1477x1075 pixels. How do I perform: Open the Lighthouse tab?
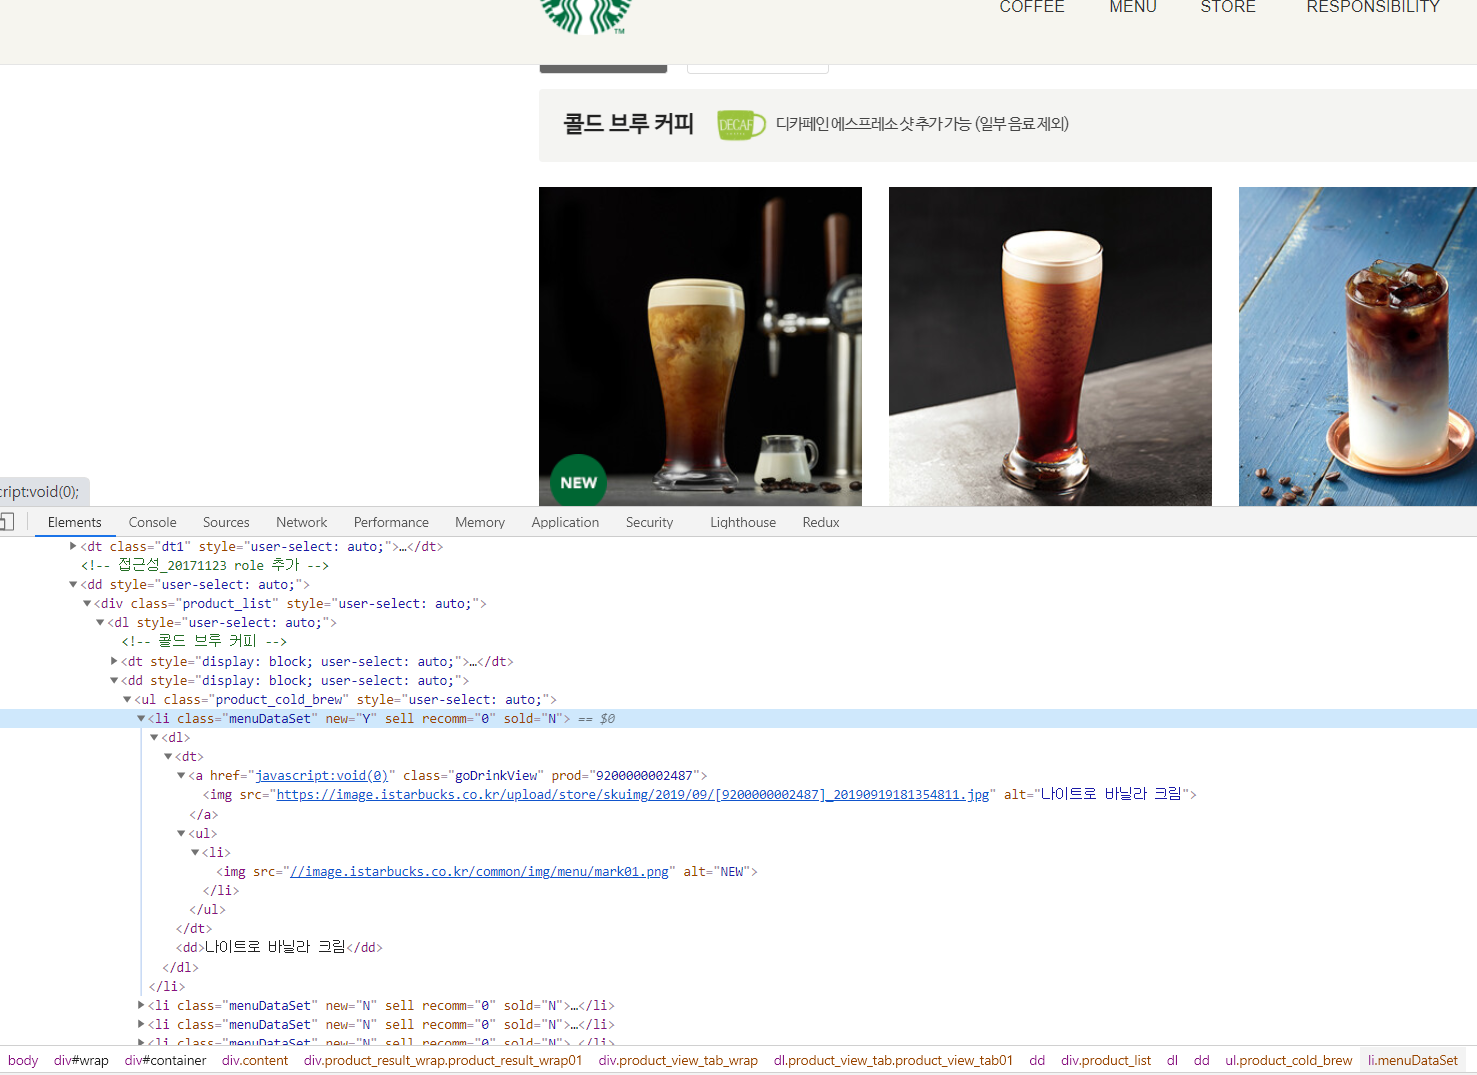pos(743,522)
